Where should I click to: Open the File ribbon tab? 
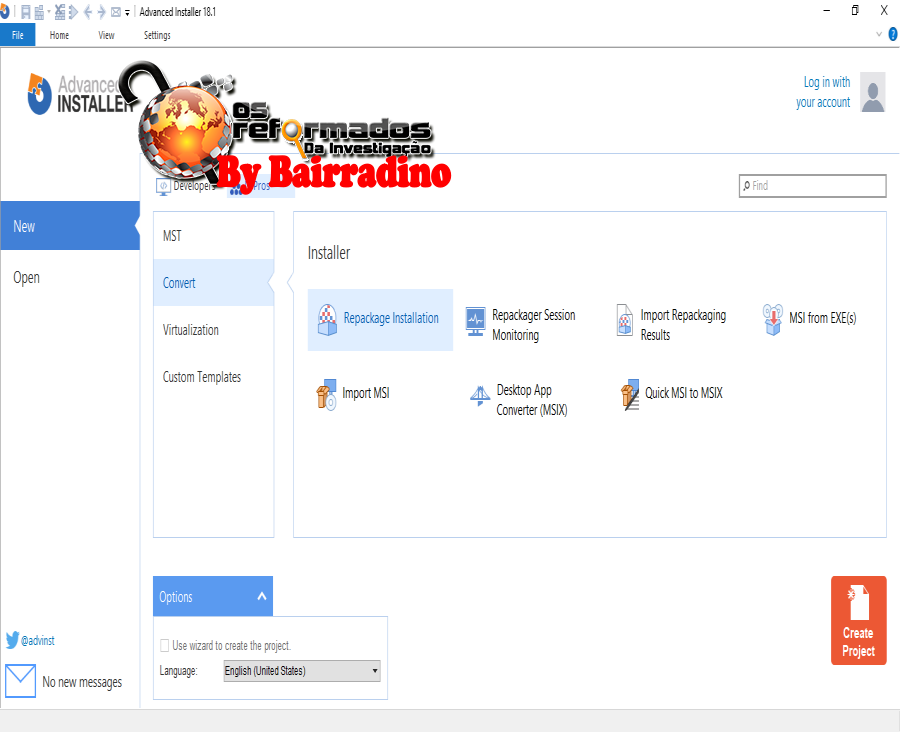coord(18,35)
